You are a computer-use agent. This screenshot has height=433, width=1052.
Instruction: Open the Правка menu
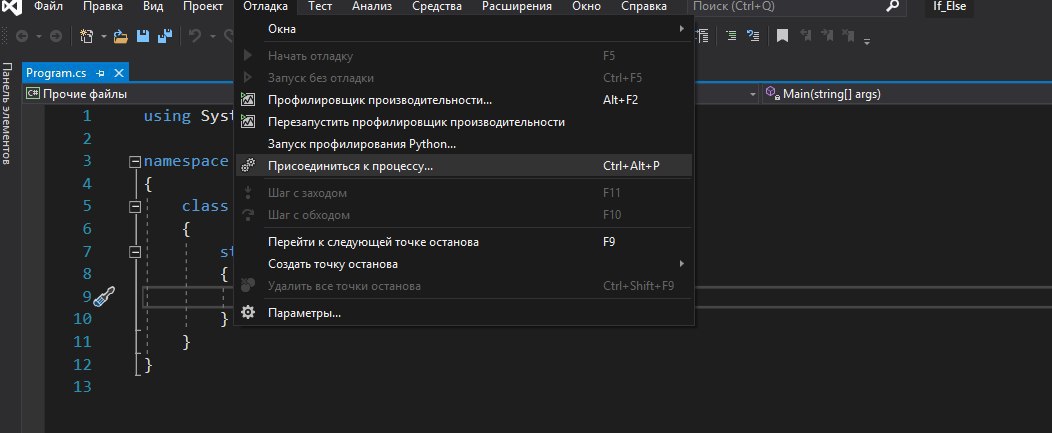(103, 7)
